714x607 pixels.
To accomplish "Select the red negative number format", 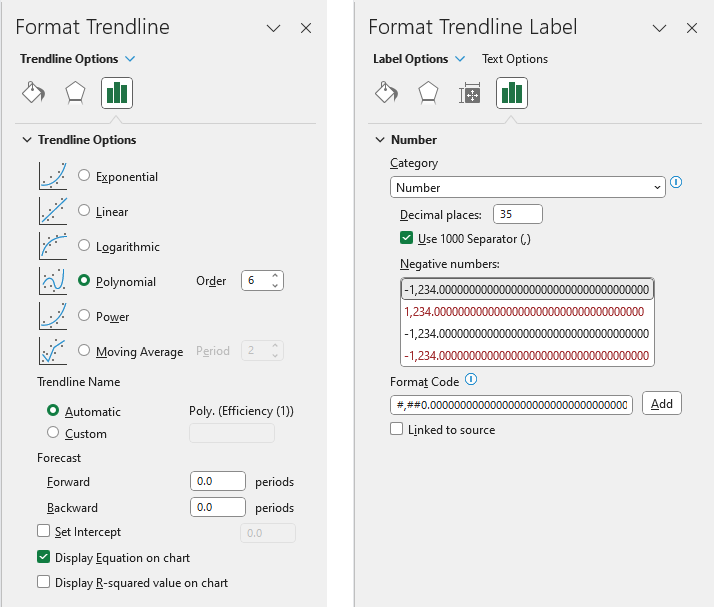I will (x=526, y=311).
